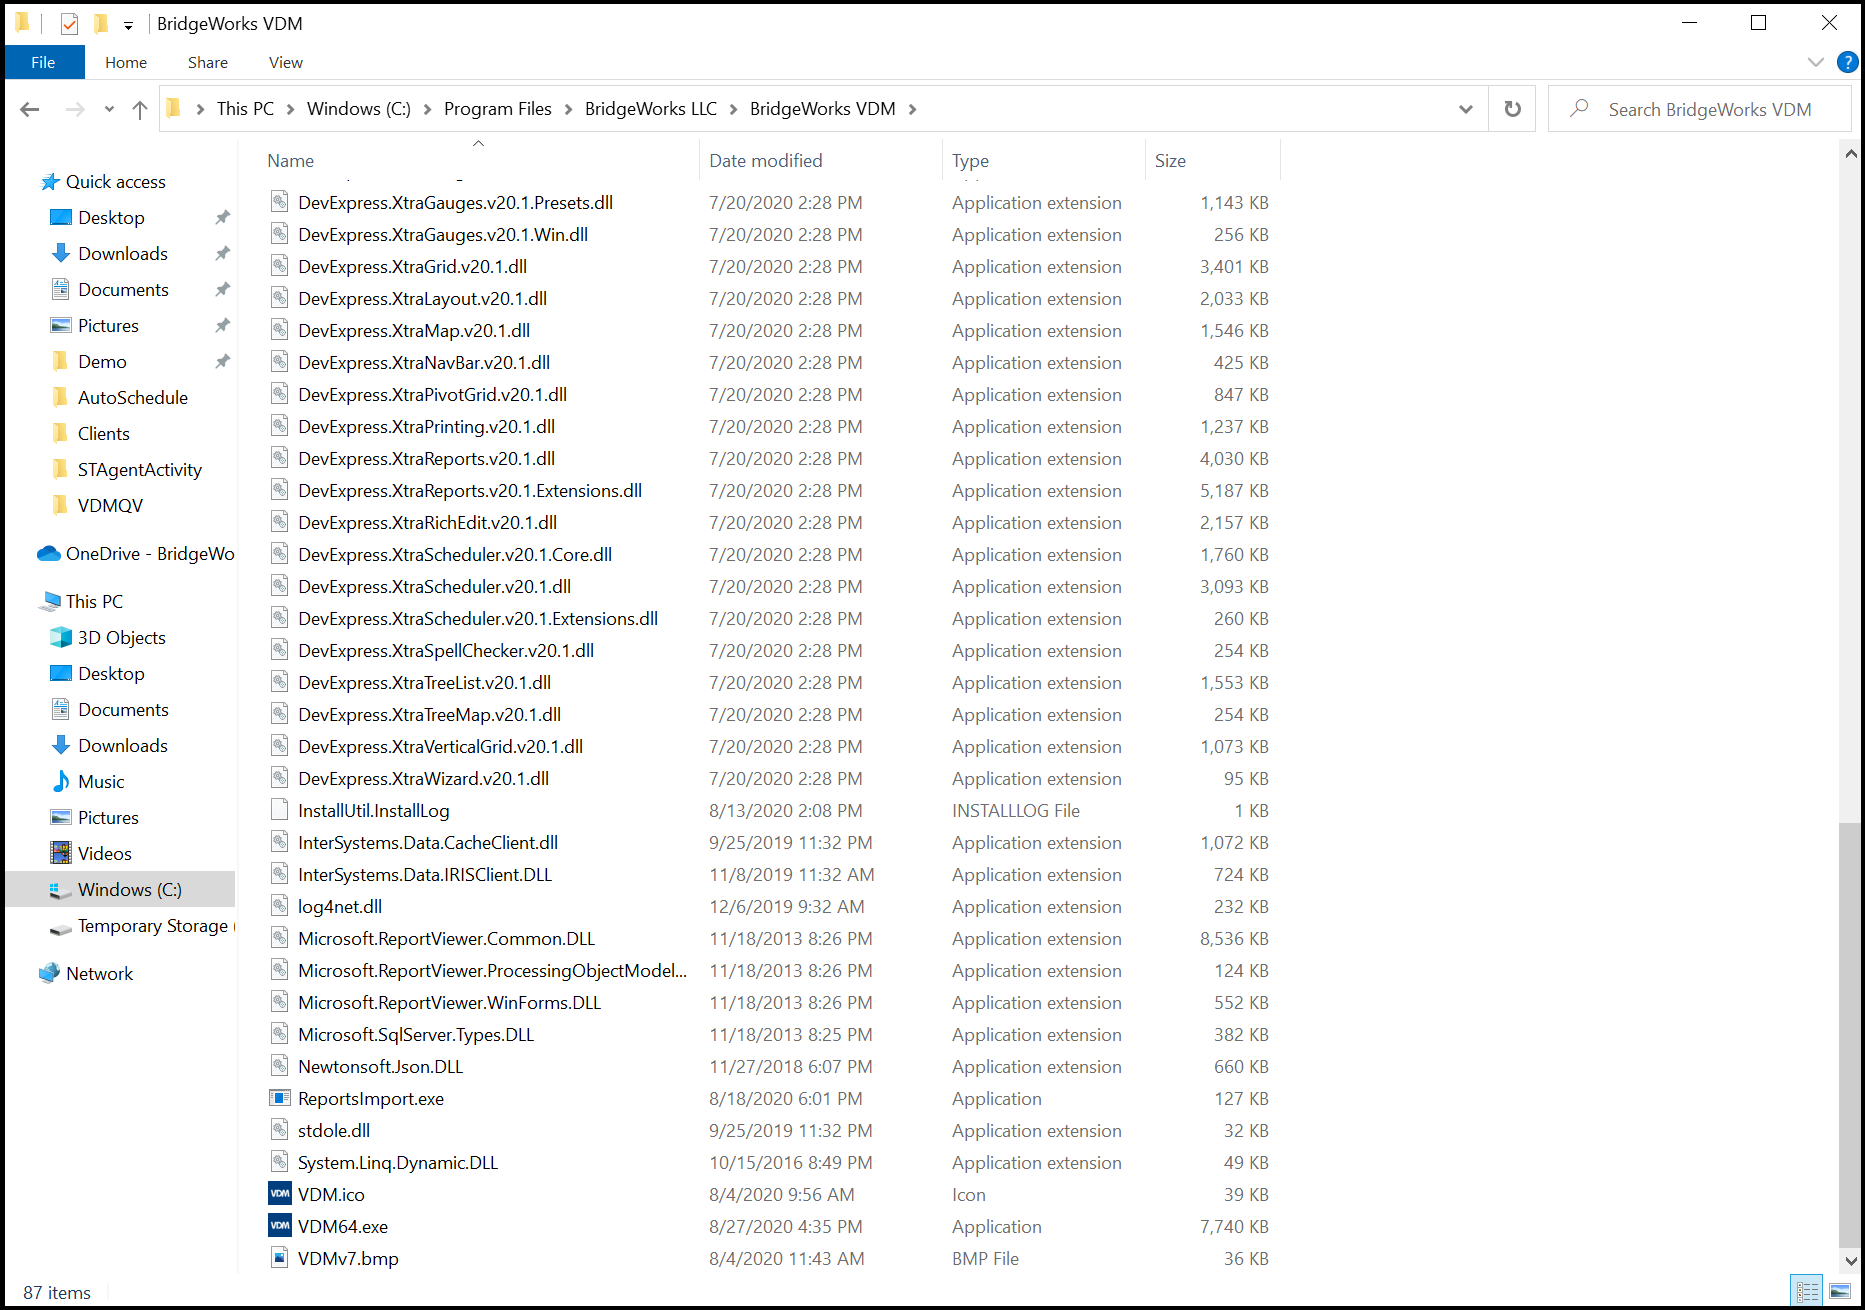Expand the chevron after Program Files breadcrumb
Screen dimensions: 1865x1310
pyautogui.click(x=568, y=109)
